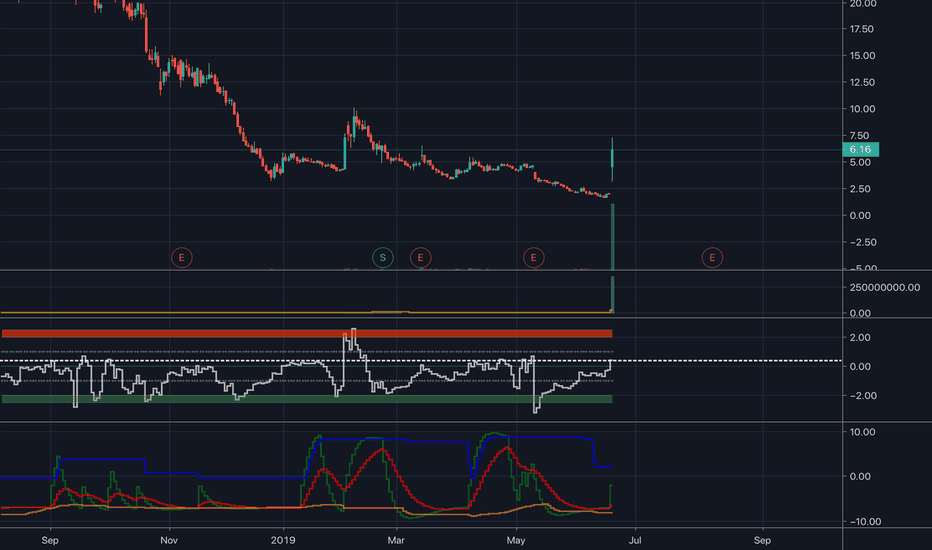
Task: Open the earnings E marker in May
Action: pyautogui.click(x=534, y=257)
